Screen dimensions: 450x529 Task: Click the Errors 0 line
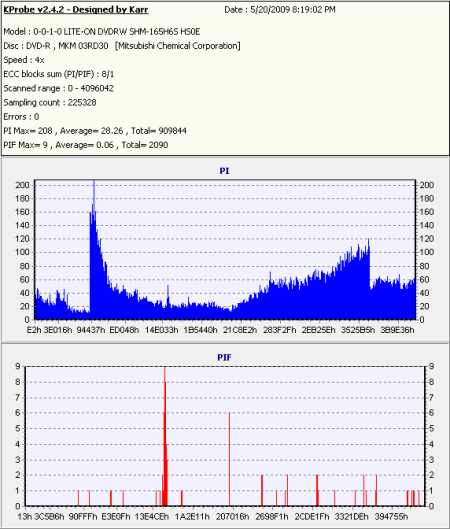[x=21, y=117]
